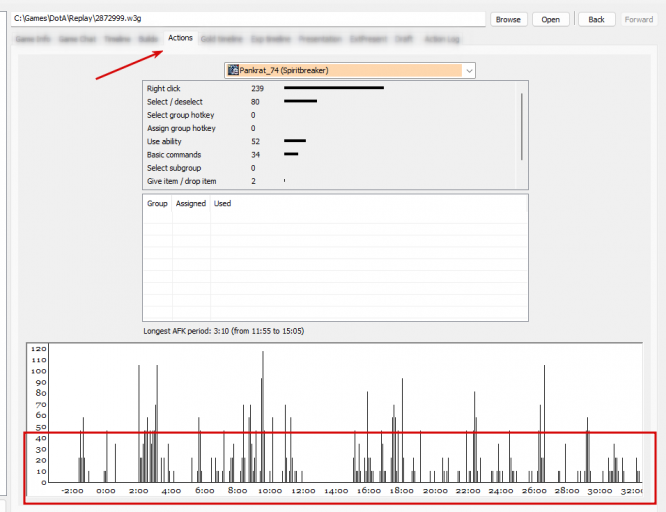Sort by the Assigned column header
The image size is (666, 512).
[191, 204]
